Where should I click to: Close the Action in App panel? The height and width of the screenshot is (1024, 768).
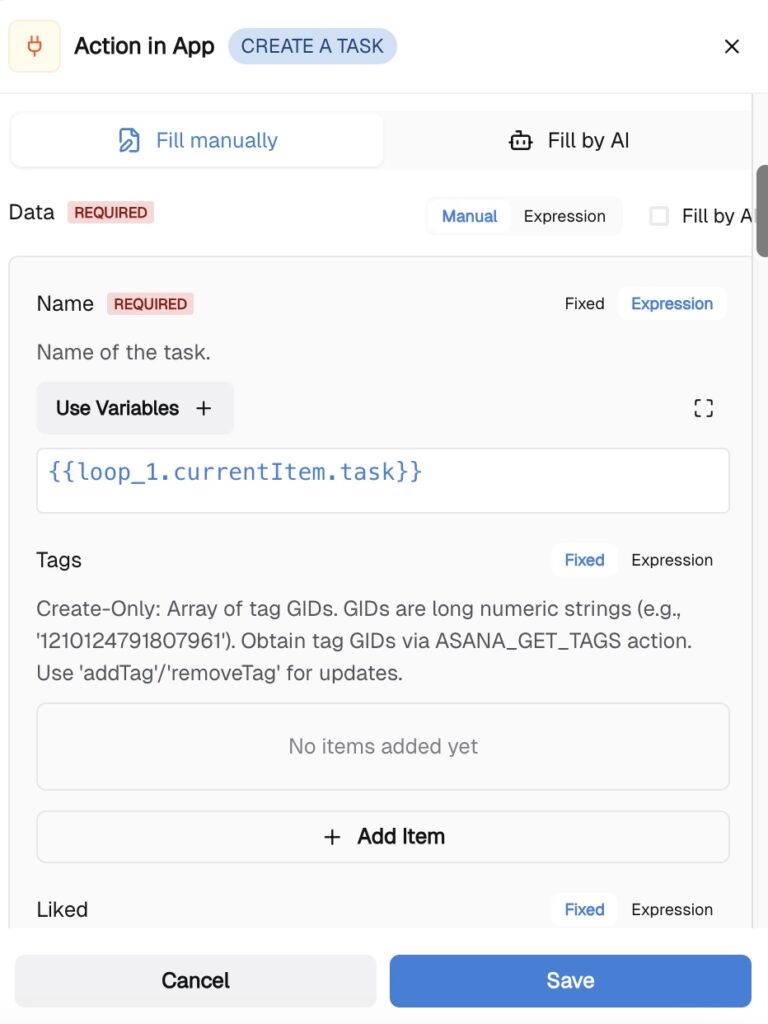pyautogui.click(x=732, y=47)
